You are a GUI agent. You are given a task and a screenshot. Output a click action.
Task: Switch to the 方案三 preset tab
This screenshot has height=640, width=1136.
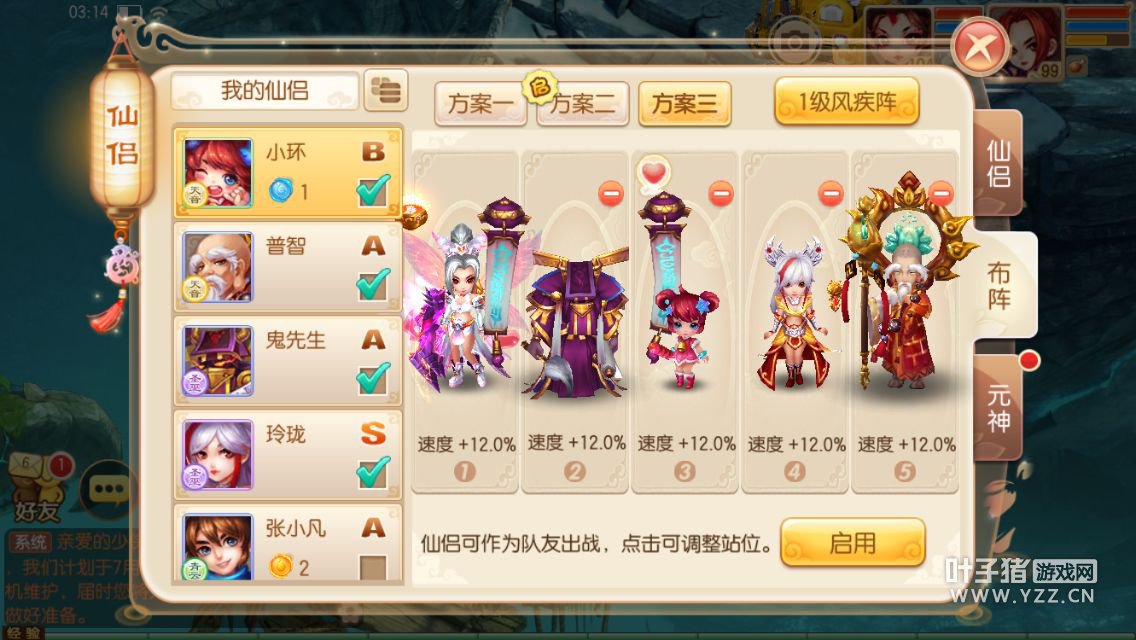point(685,104)
